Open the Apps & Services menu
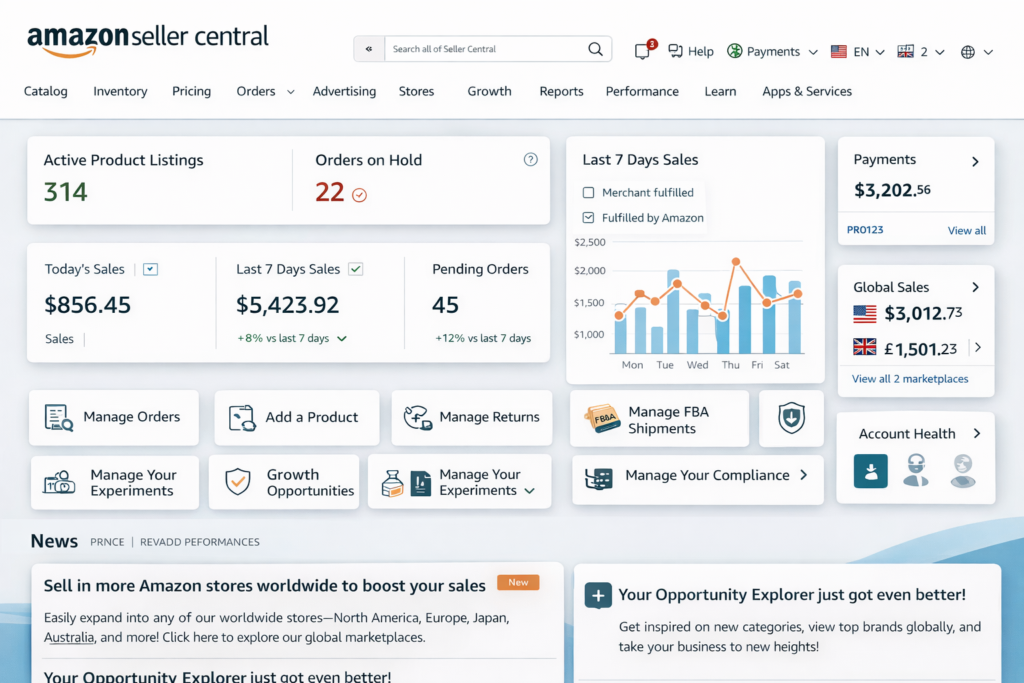This screenshot has height=683, width=1024. [807, 91]
